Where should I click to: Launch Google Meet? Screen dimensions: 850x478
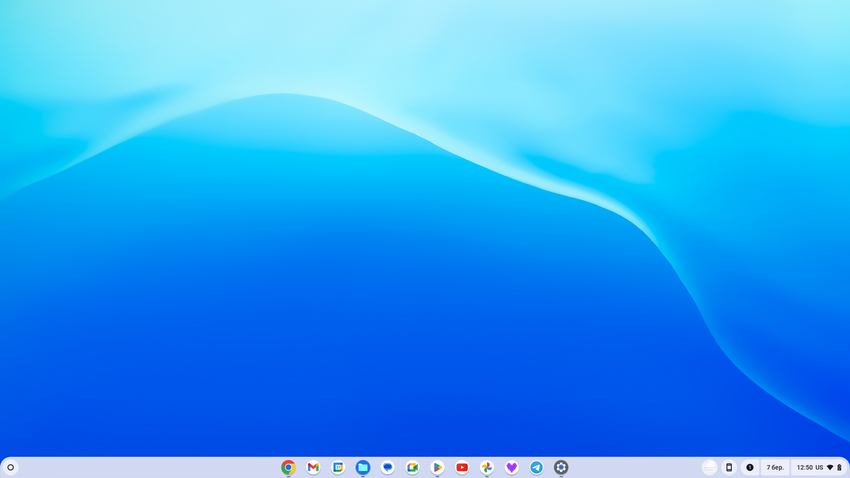(412, 467)
